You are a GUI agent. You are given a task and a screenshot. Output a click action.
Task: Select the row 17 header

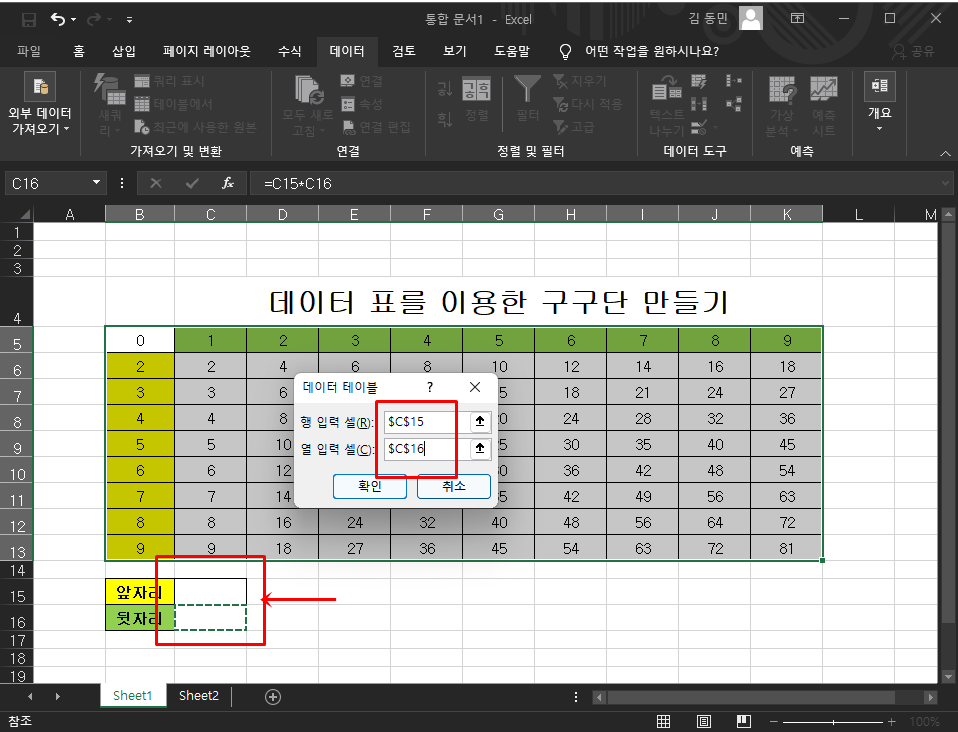point(17,640)
